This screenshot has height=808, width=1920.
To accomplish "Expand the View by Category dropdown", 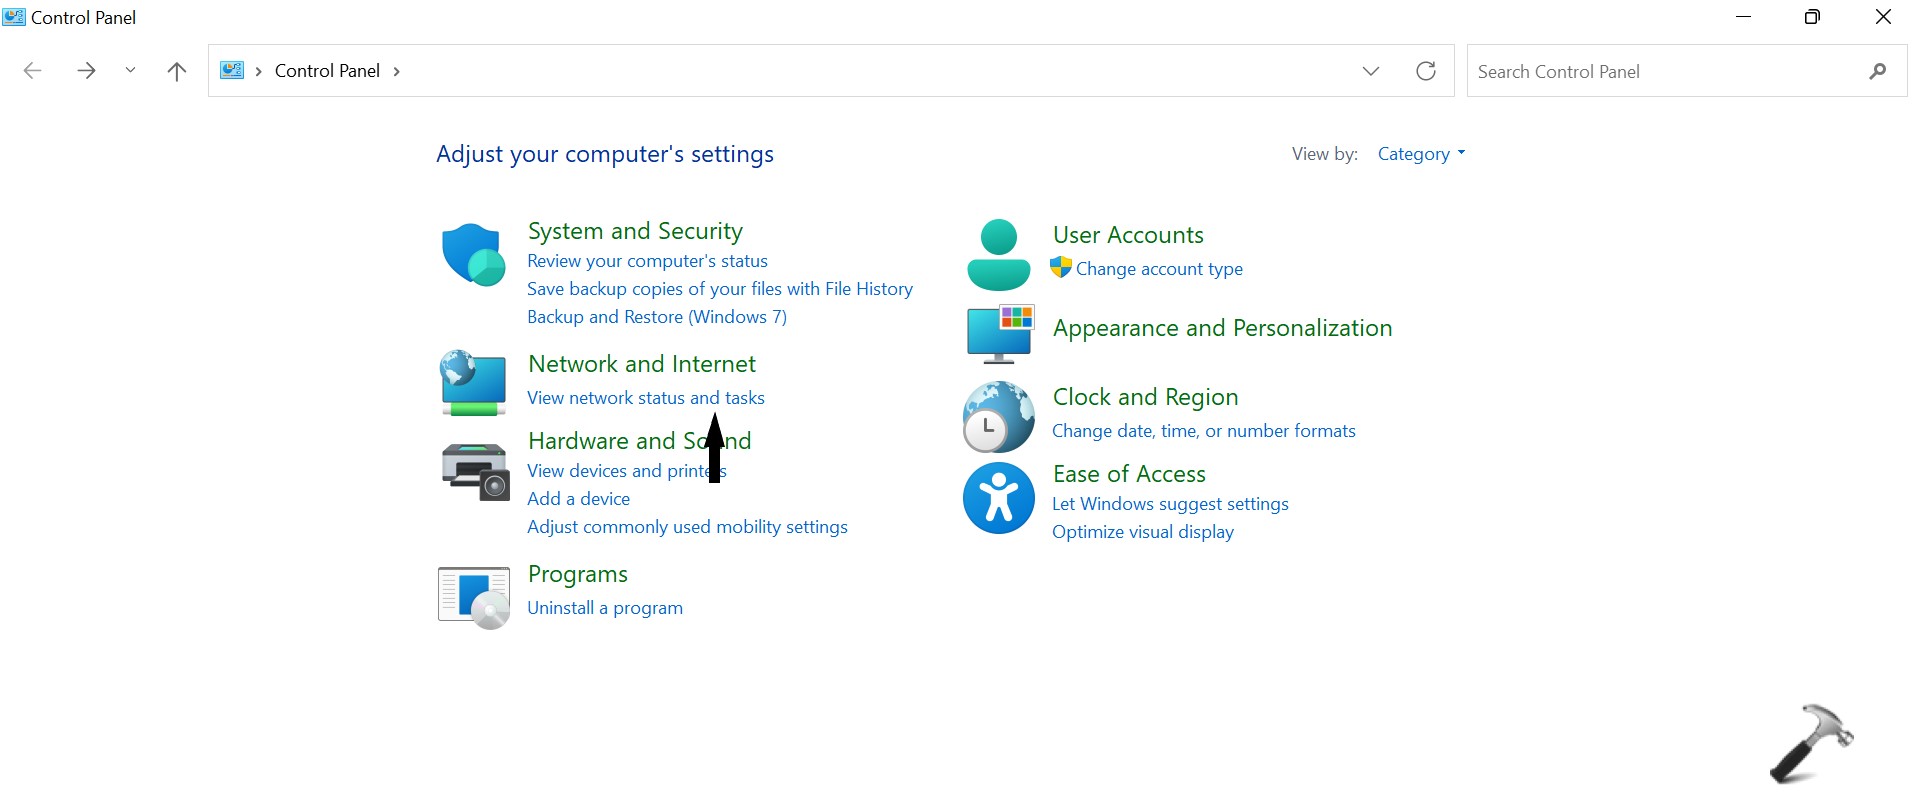I will [1420, 154].
